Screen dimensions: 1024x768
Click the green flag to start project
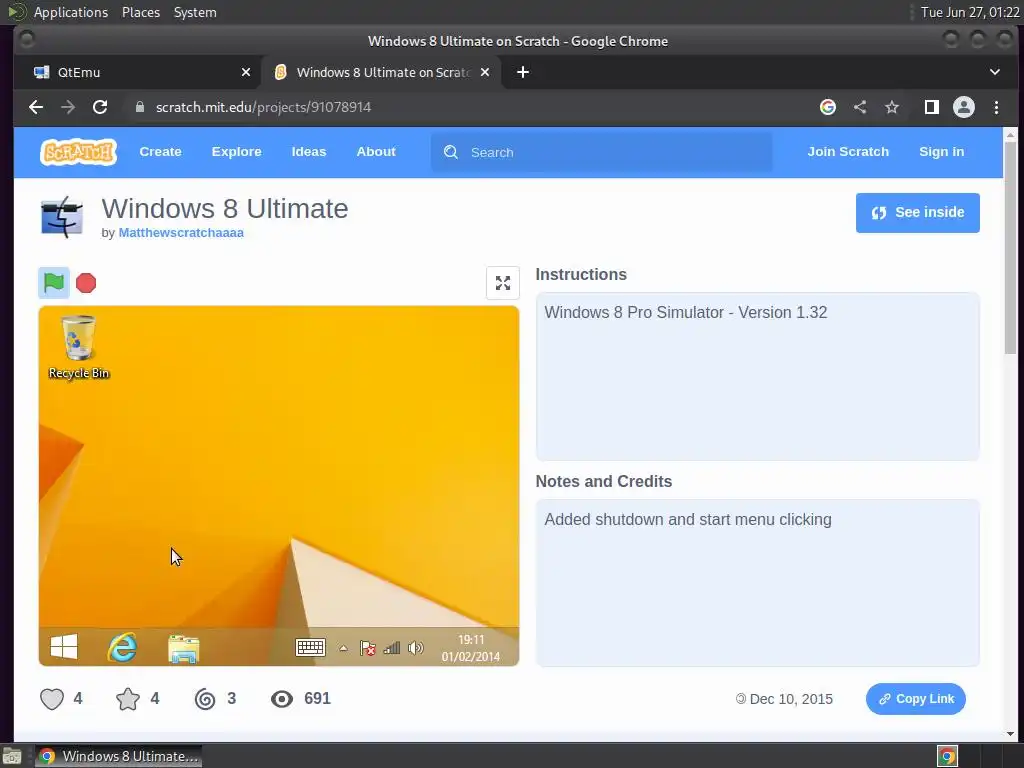54,283
